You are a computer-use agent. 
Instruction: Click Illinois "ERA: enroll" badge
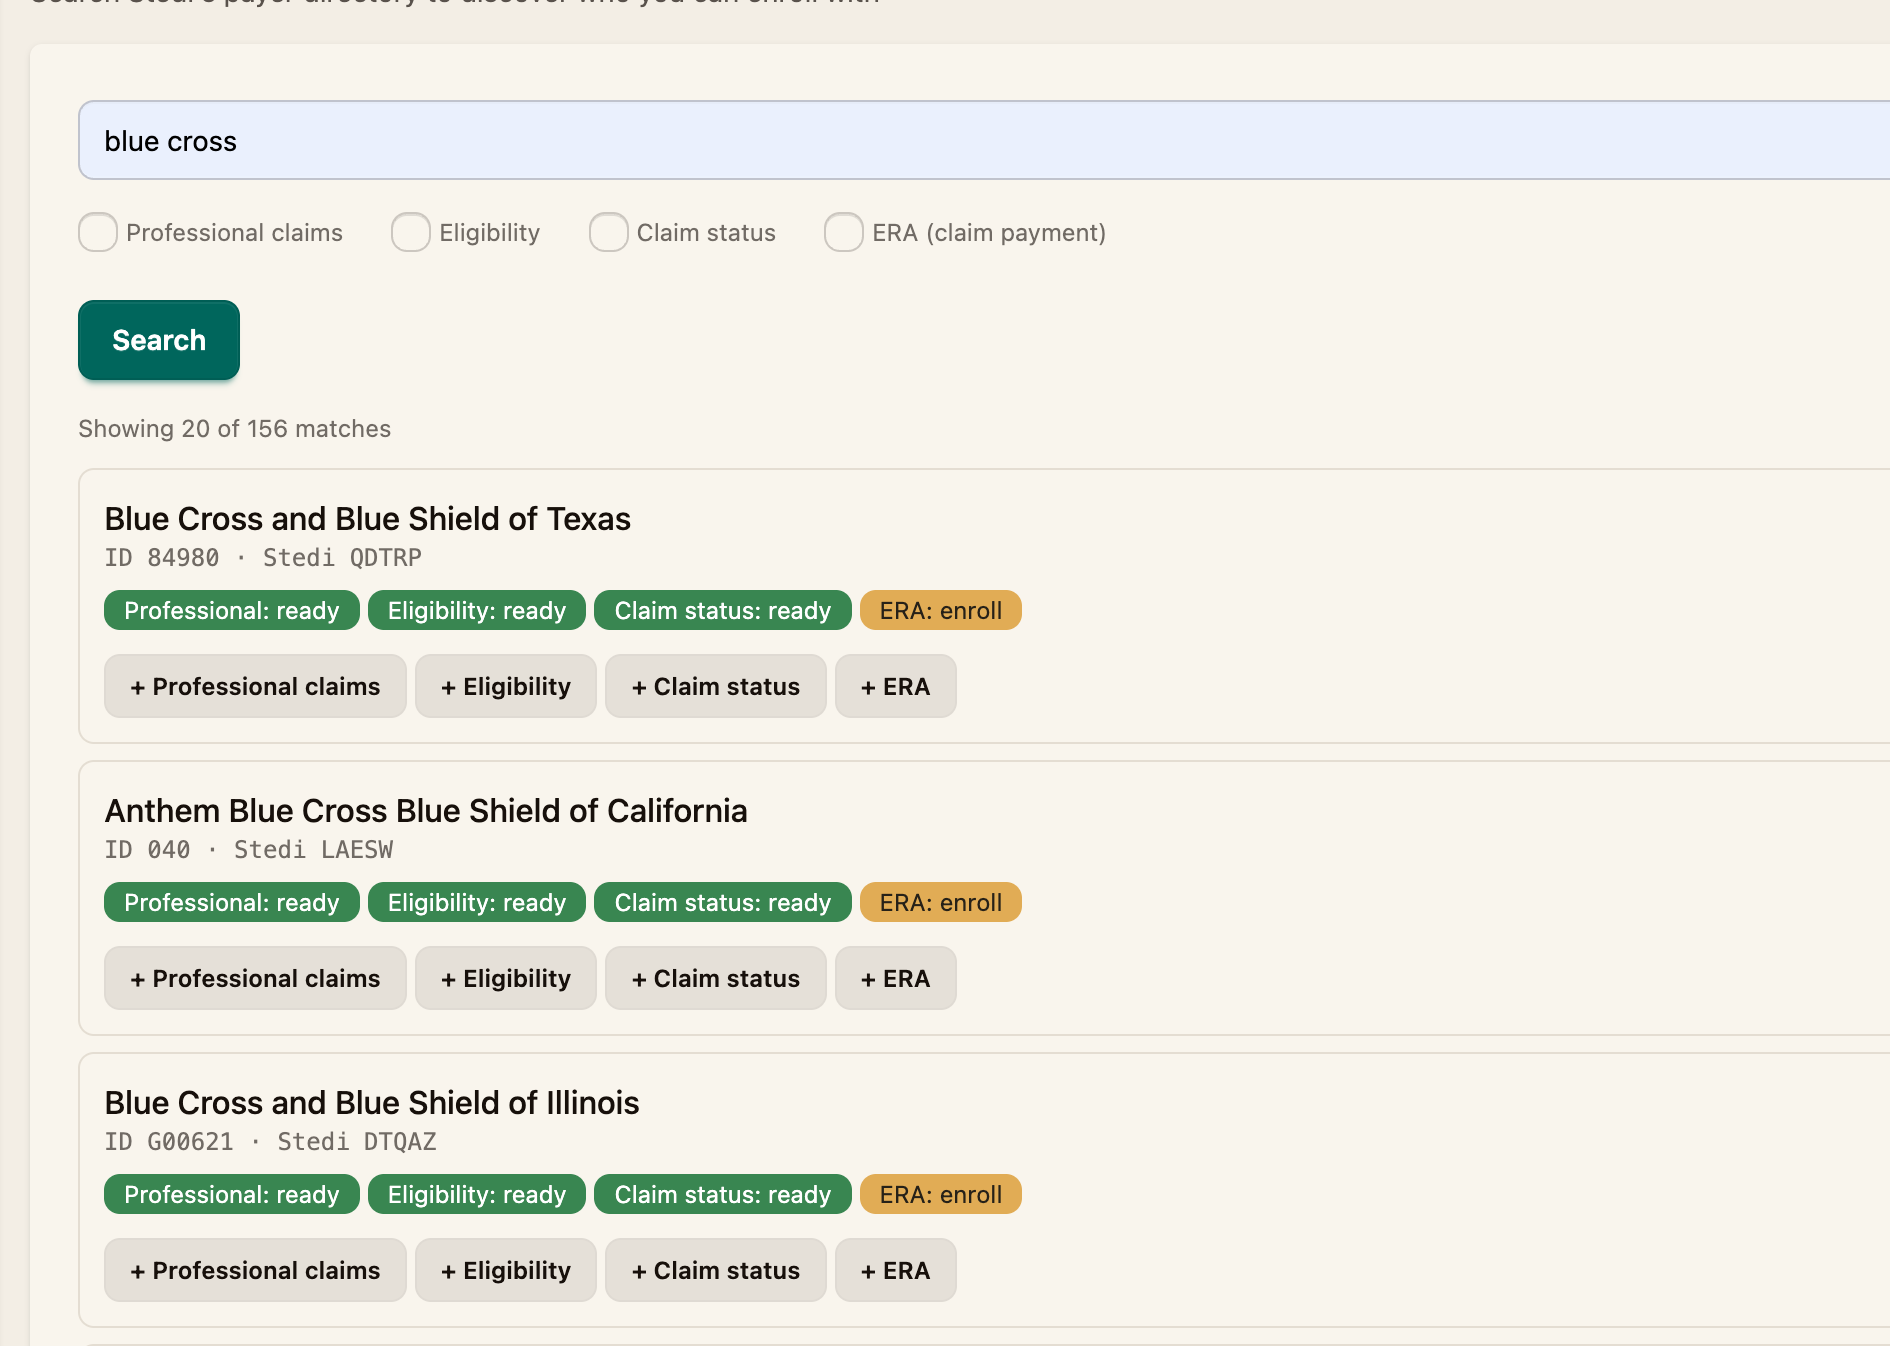pyautogui.click(x=941, y=1194)
